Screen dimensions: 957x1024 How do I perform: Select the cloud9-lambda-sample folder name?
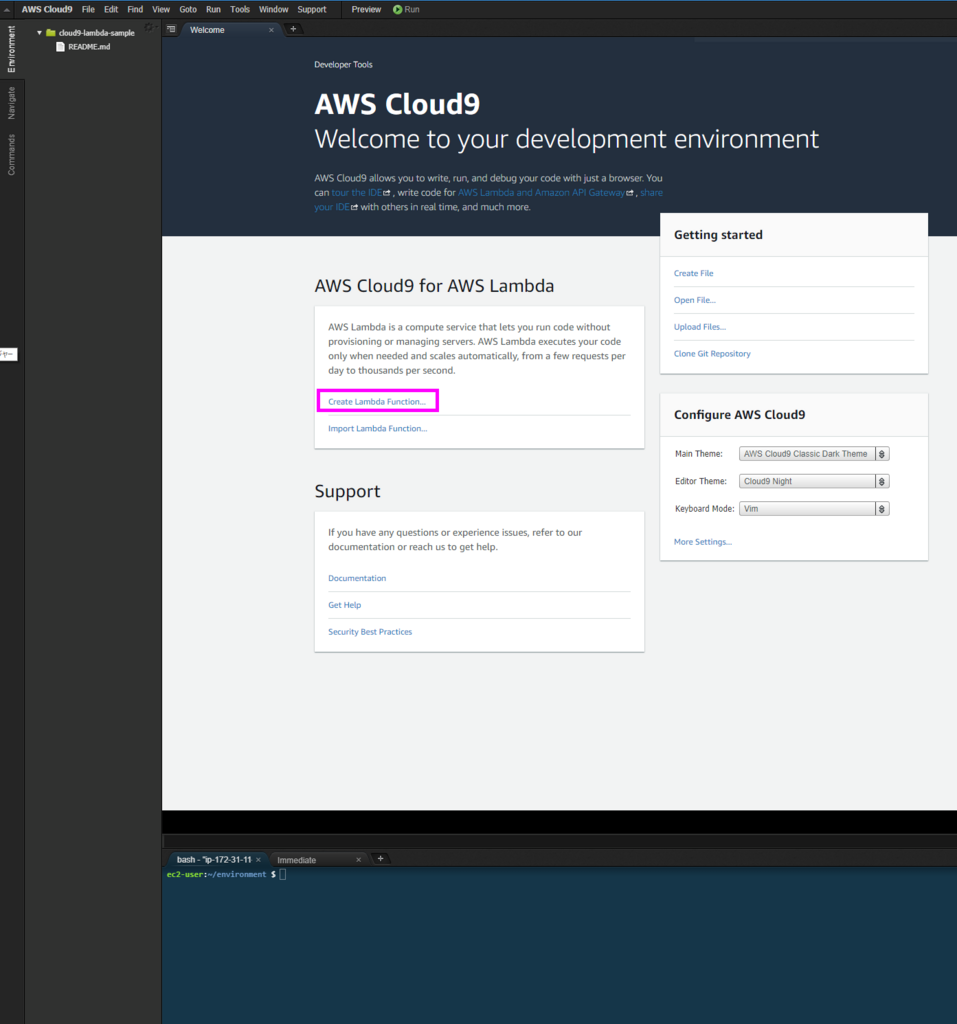click(97, 33)
